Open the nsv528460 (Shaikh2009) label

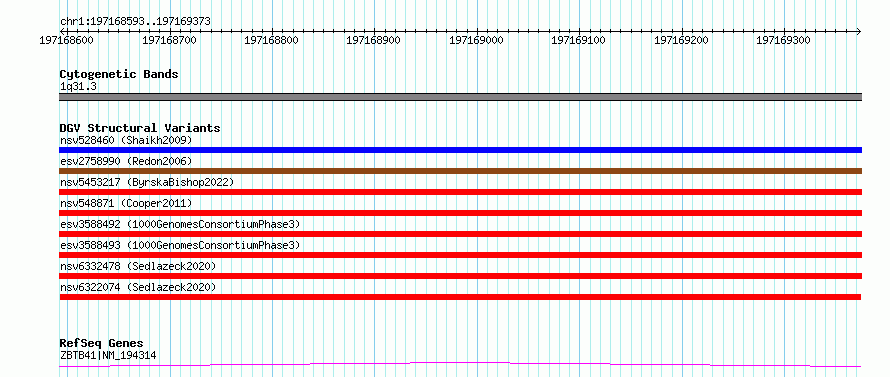pyautogui.click(x=126, y=140)
